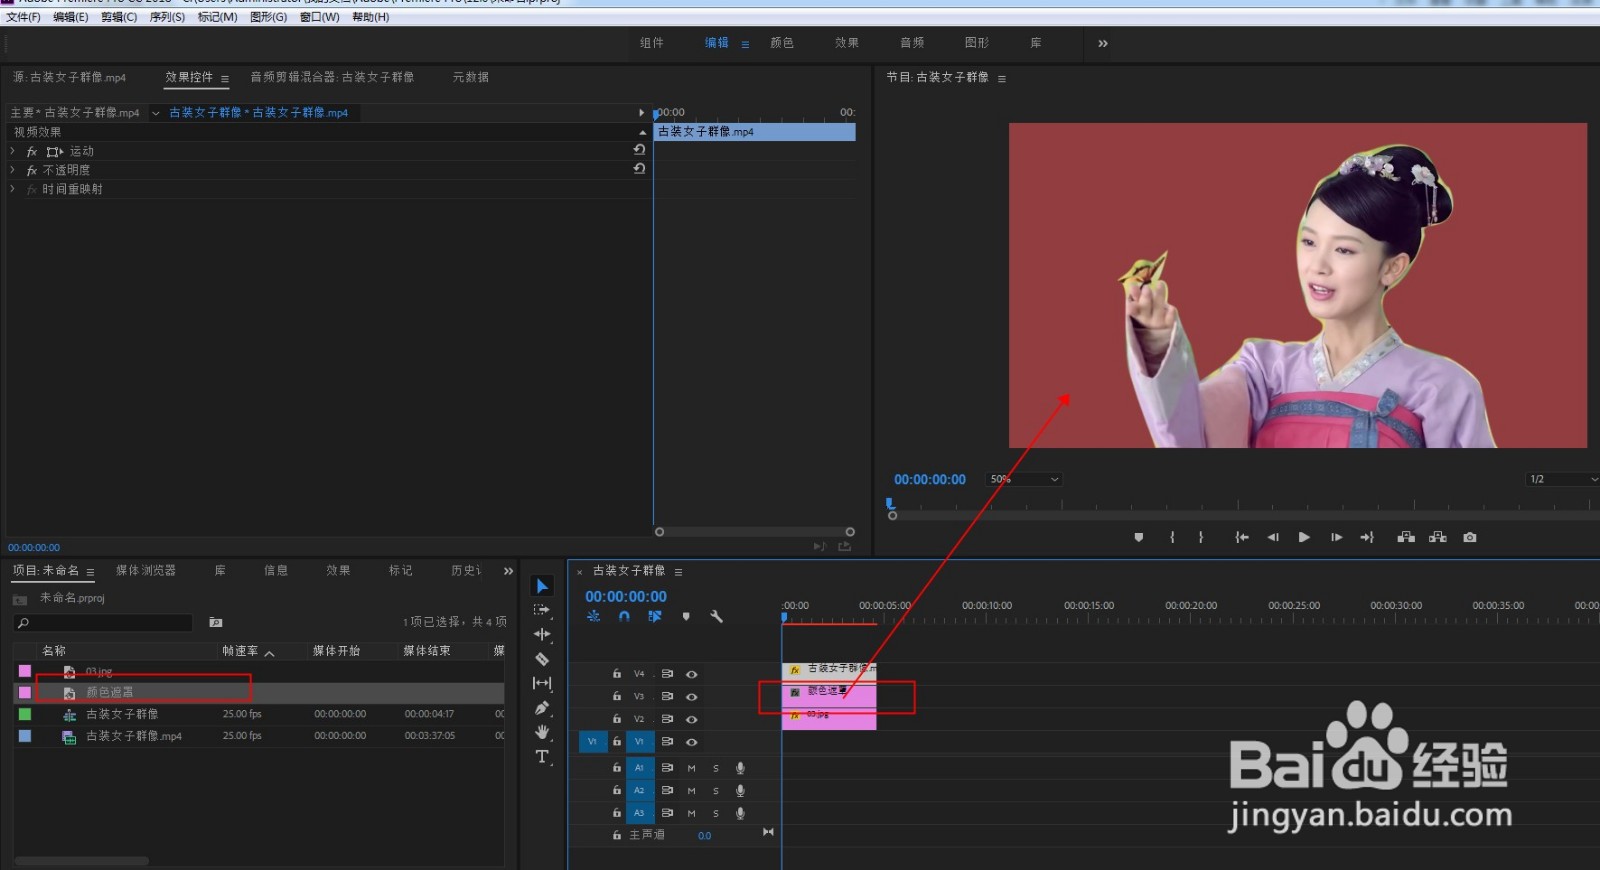1600x870 pixels.
Task: Open timeline display settings wrench
Action: pyautogui.click(x=716, y=617)
